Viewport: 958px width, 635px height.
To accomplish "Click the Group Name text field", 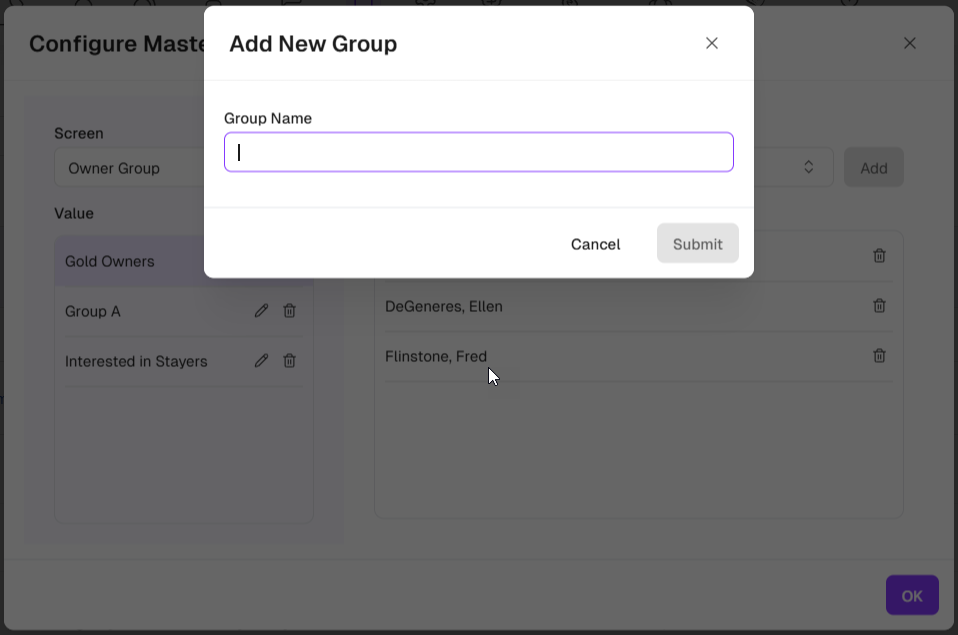I will (x=479, y=152).
